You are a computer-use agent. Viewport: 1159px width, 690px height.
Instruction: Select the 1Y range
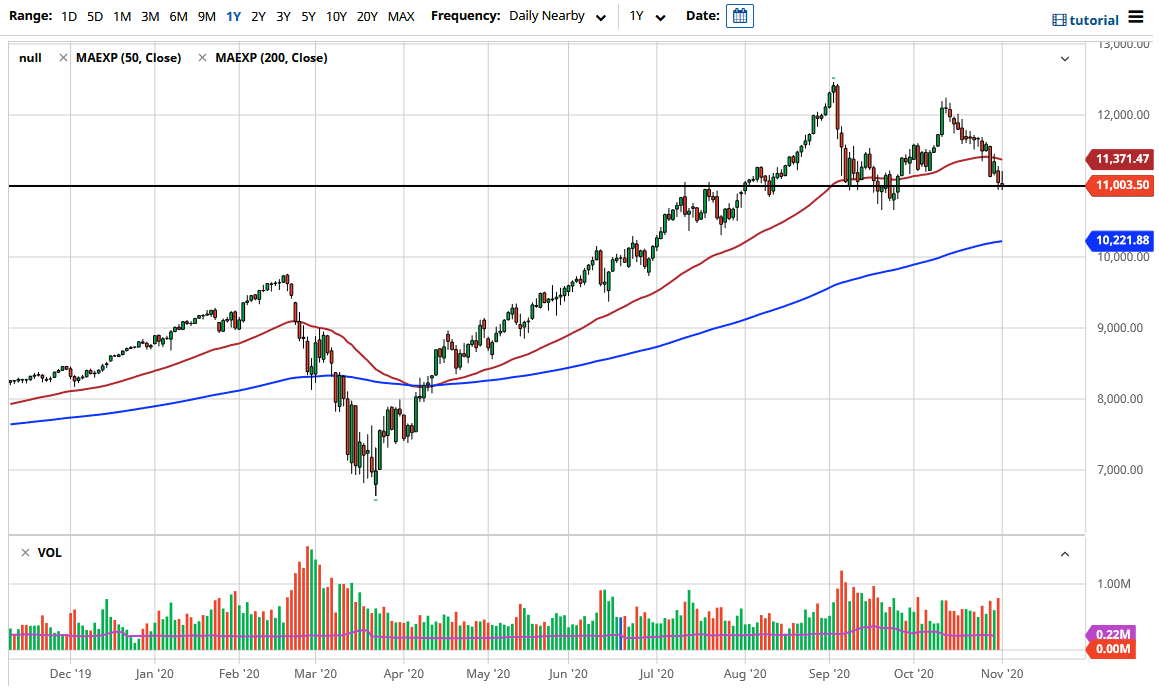234,16
